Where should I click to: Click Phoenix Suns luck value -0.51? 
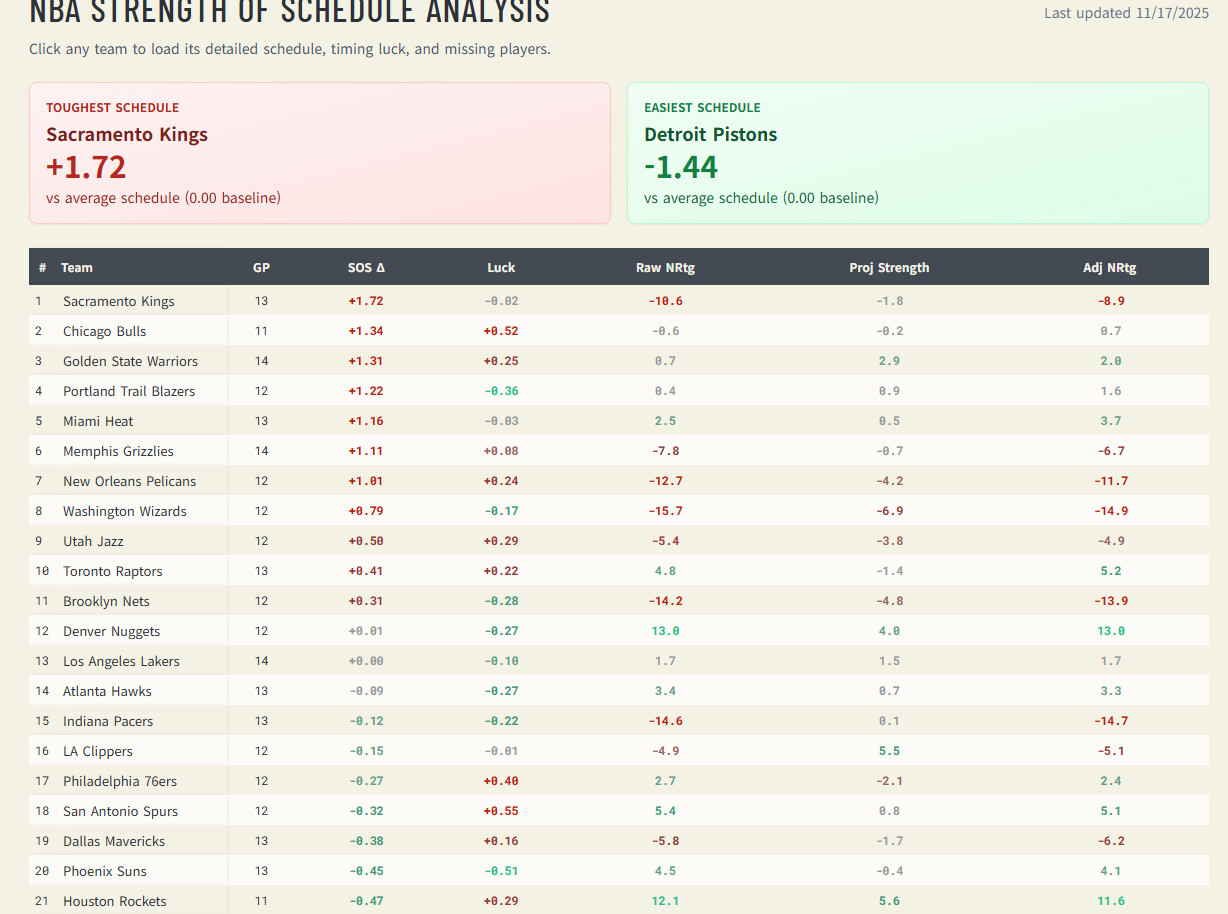pyautogui.click(x=501, y=871)
